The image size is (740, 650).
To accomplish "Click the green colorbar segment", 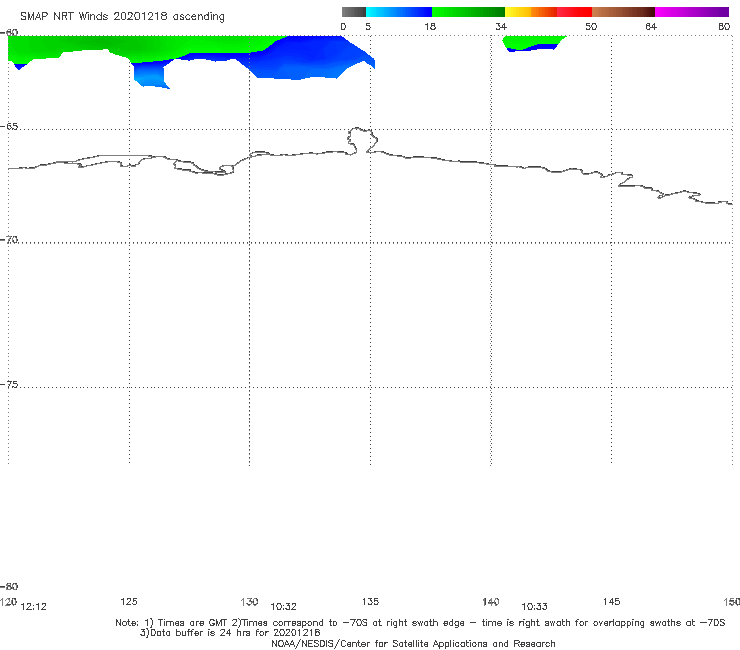I will [x=468, y=12].
